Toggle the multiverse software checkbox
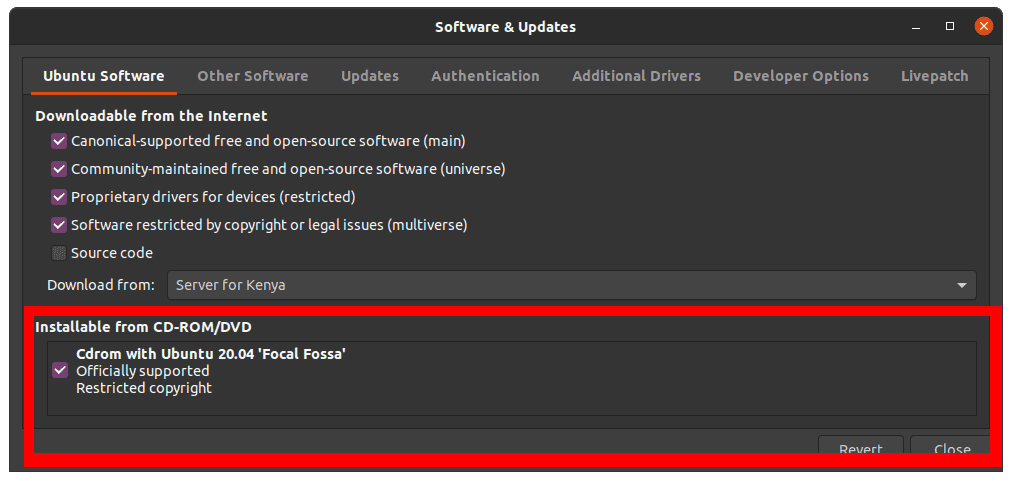 click(60, 225)
